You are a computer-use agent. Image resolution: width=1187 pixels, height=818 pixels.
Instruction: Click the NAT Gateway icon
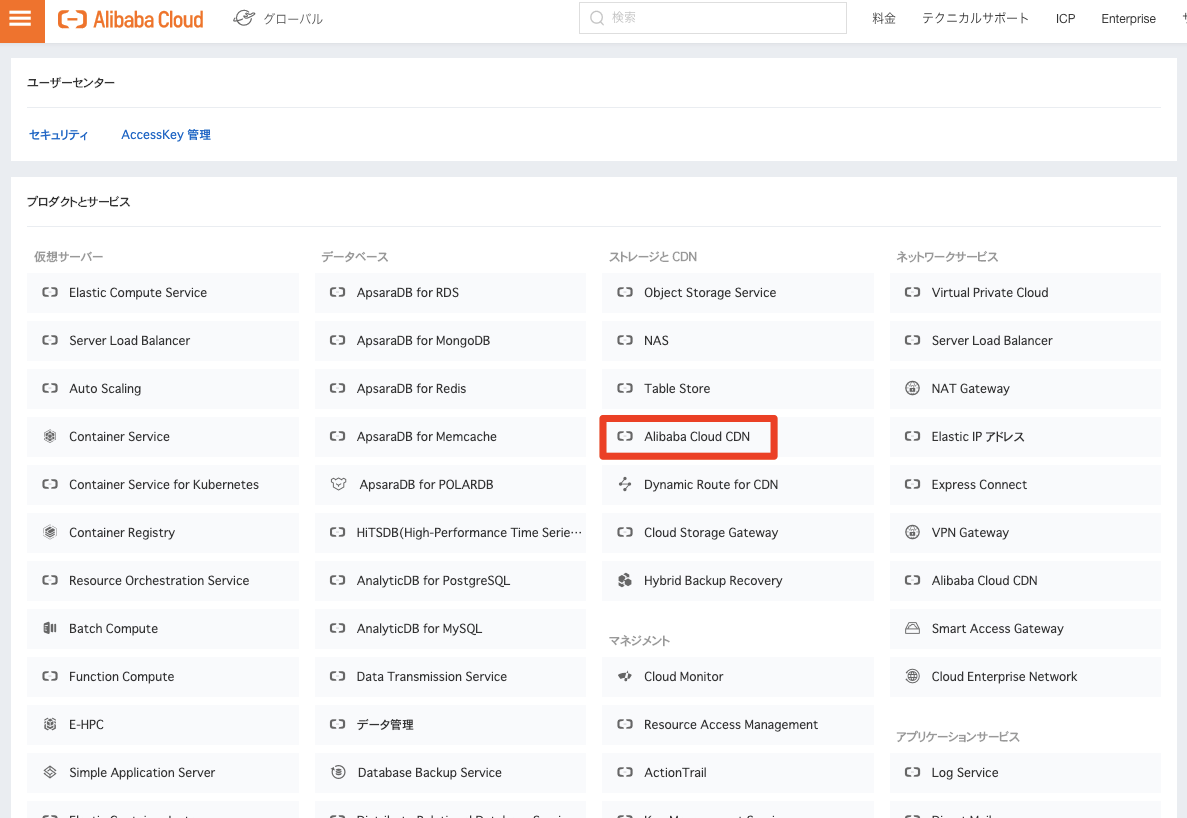[x=912, y=388]
